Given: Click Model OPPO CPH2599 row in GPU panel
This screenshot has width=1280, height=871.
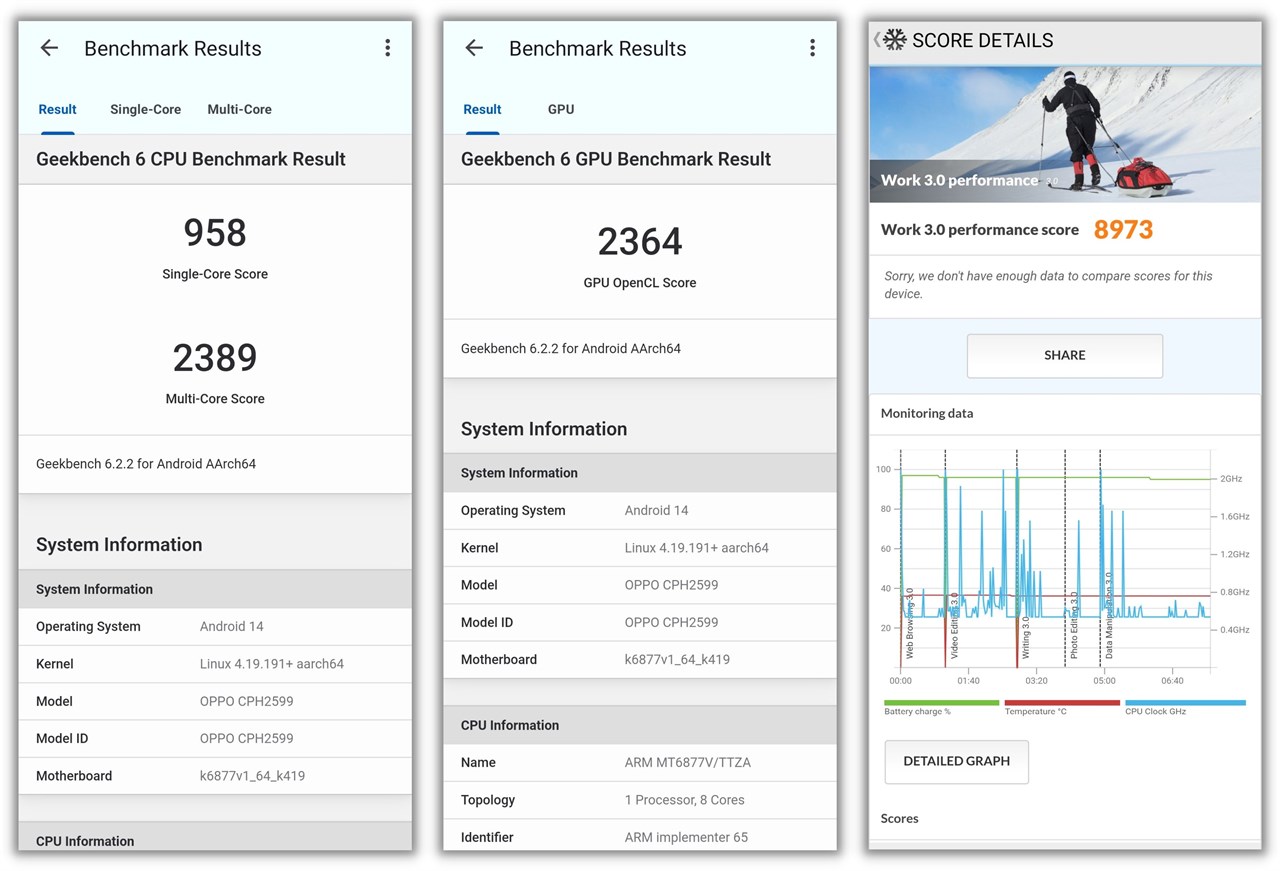Looking at the screenshot, I should pyautogui.click(x=640, y=585).
